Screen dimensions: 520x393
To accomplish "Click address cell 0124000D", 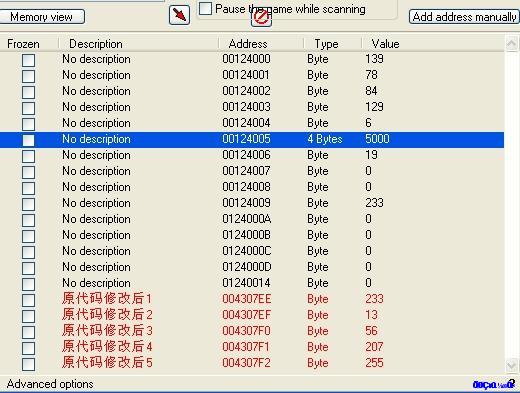I will (247, 267).
